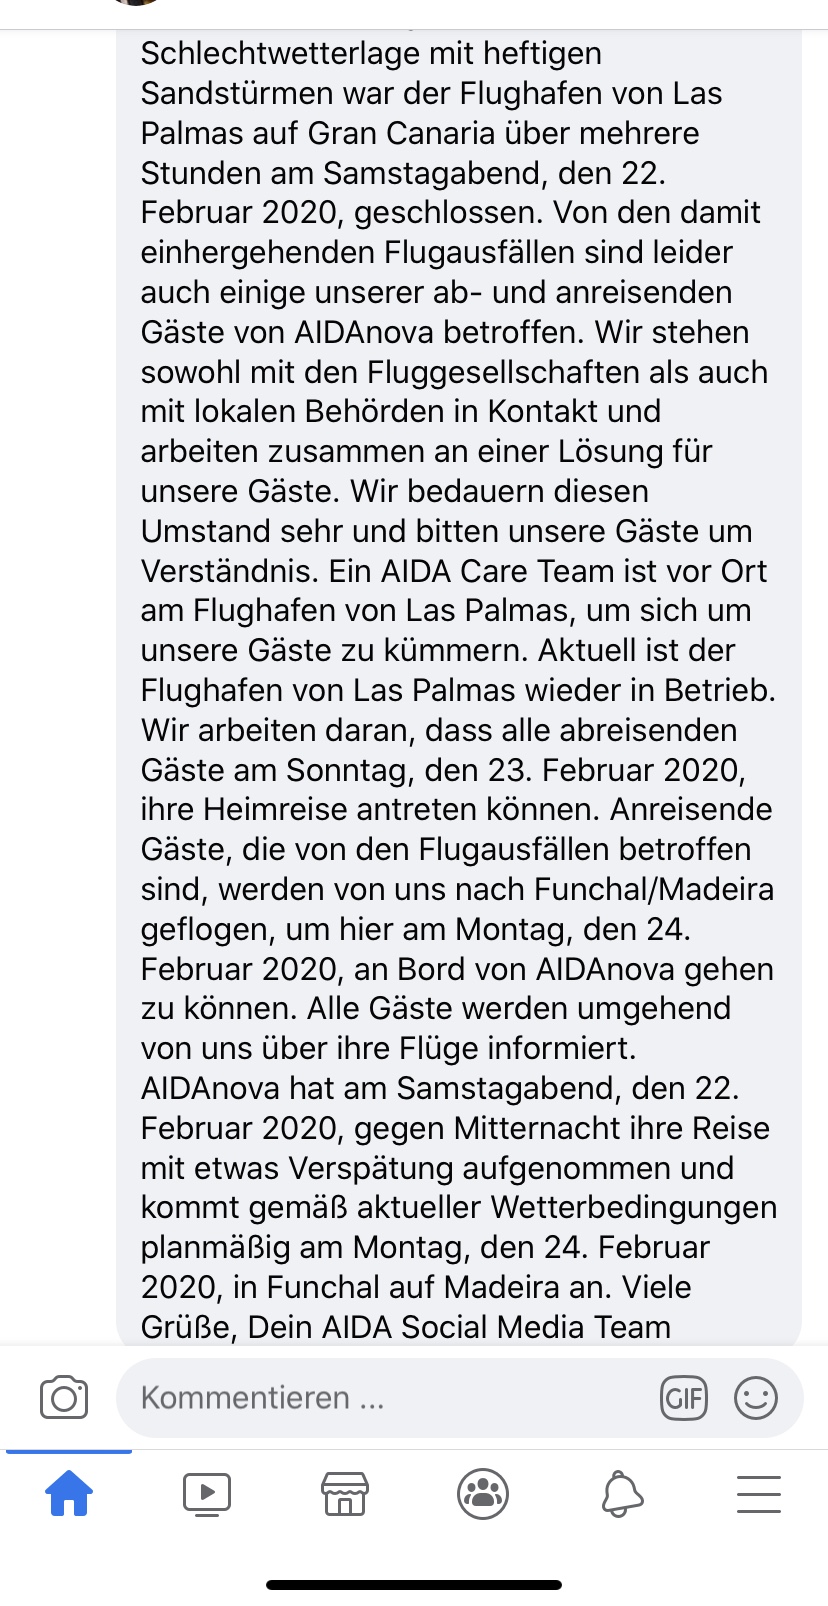Tap the iOS home indicator bar

414,1585
